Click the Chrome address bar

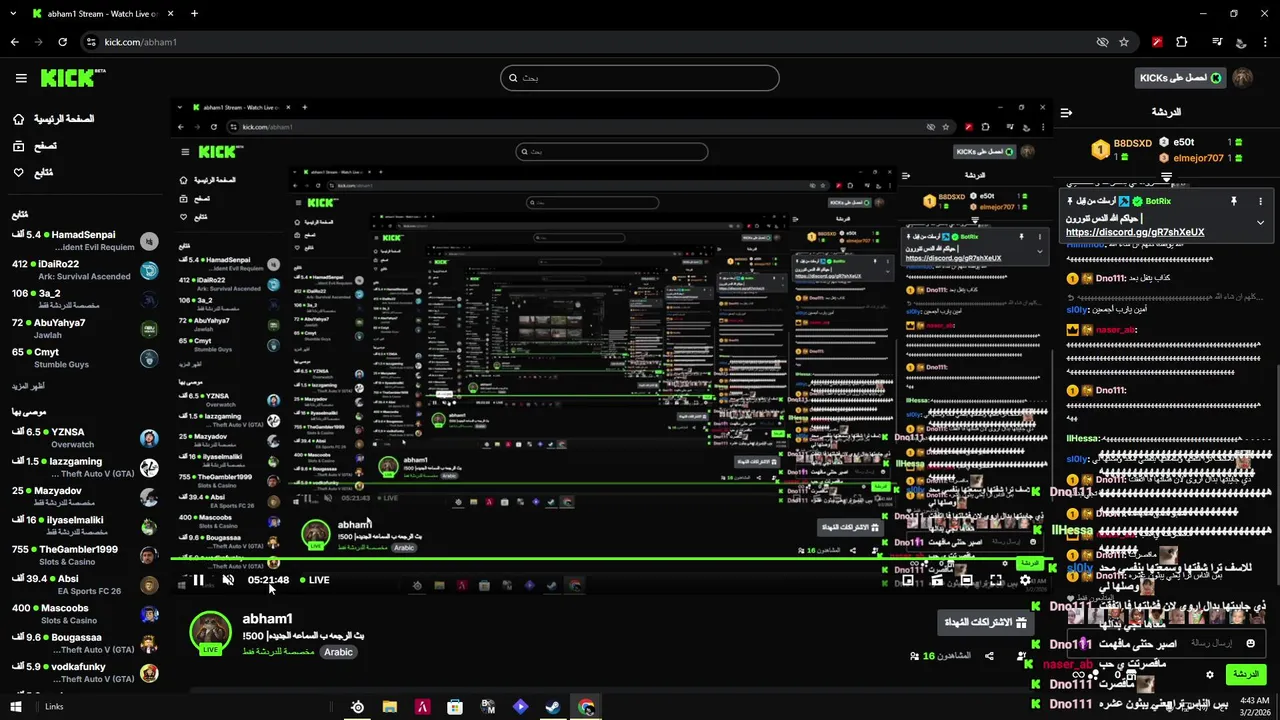pos(590,42)
